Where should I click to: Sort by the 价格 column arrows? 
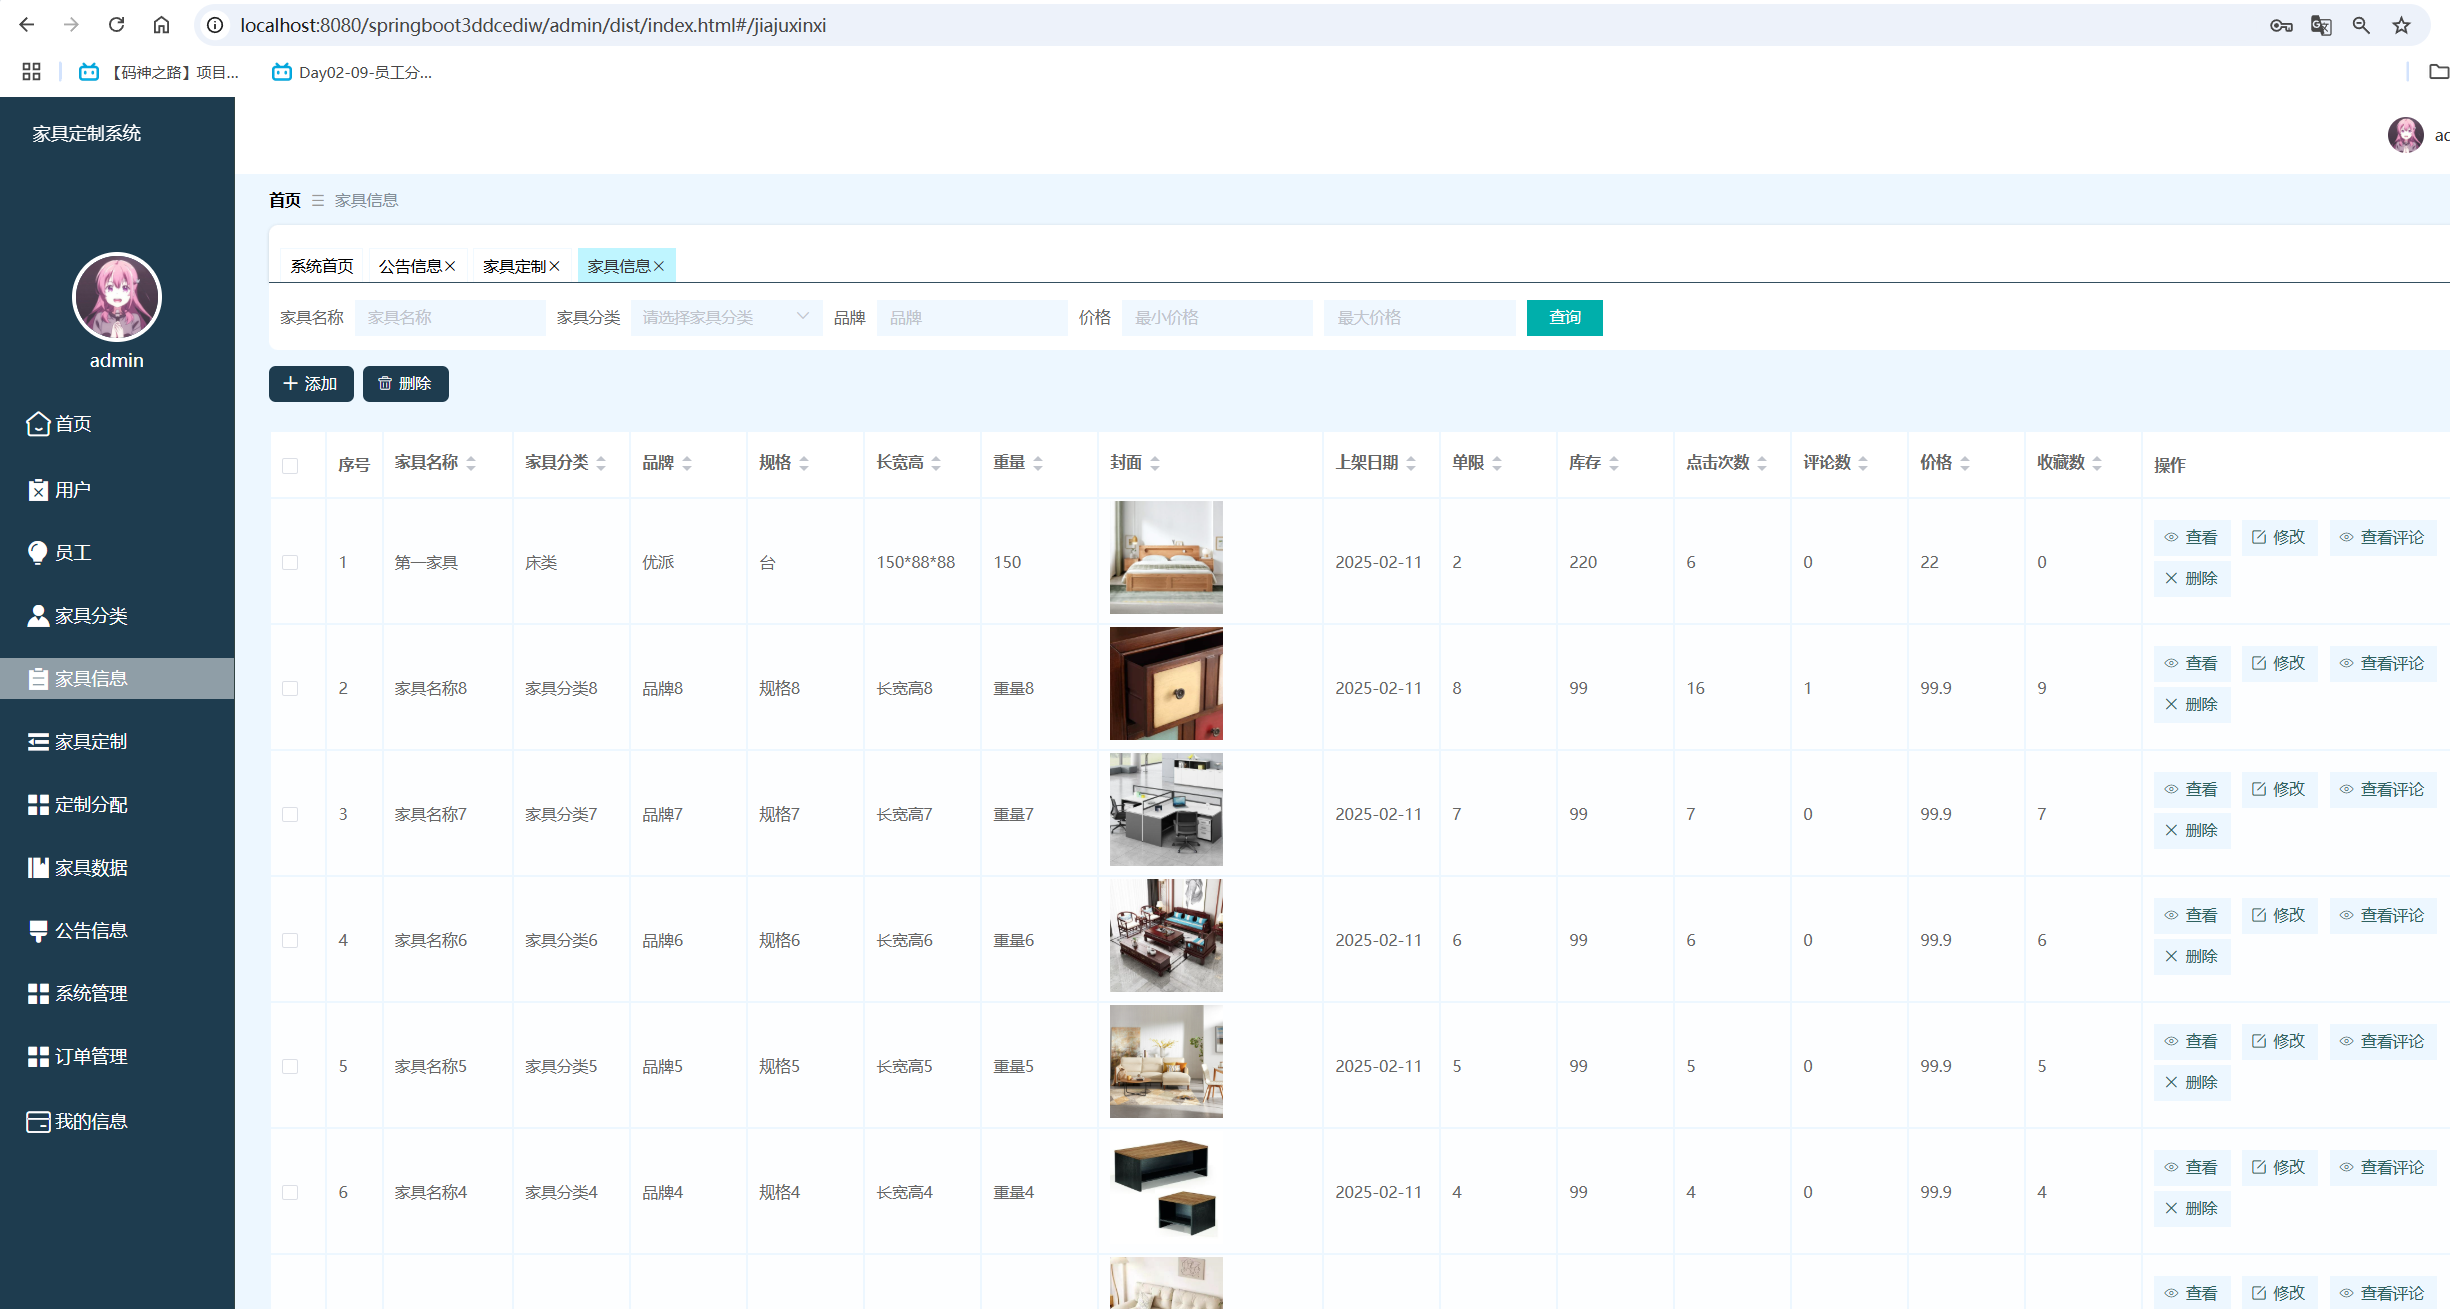point(1965,463)
